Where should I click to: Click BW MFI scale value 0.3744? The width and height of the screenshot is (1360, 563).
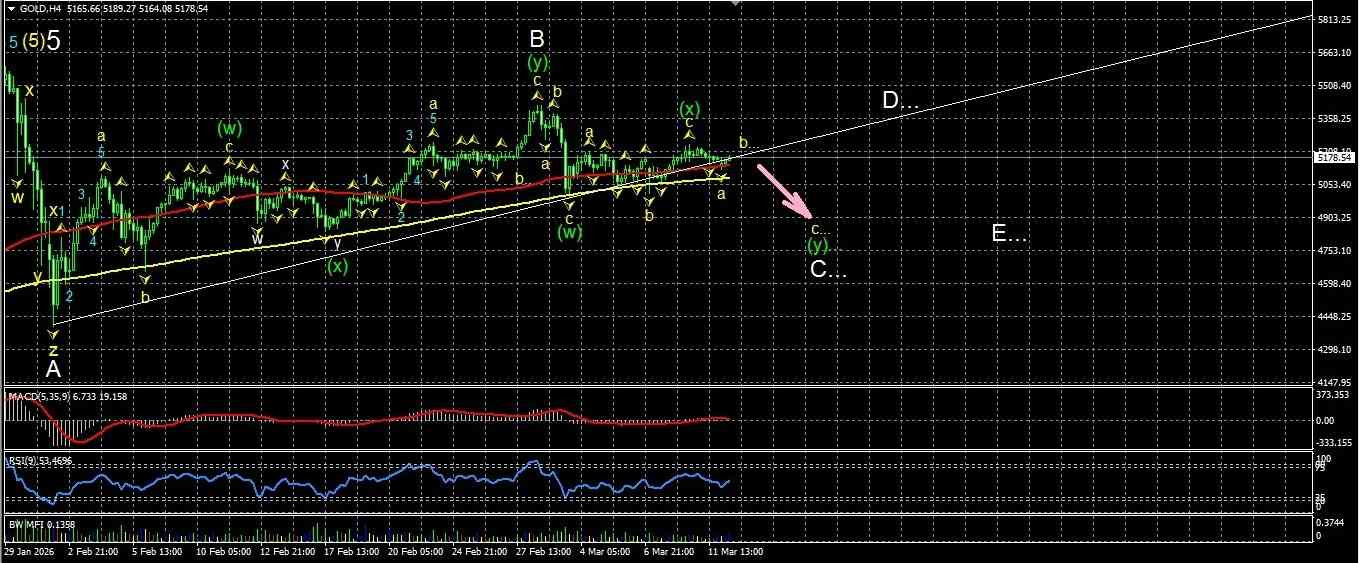pyautogui.click(x=1331, y=522)
